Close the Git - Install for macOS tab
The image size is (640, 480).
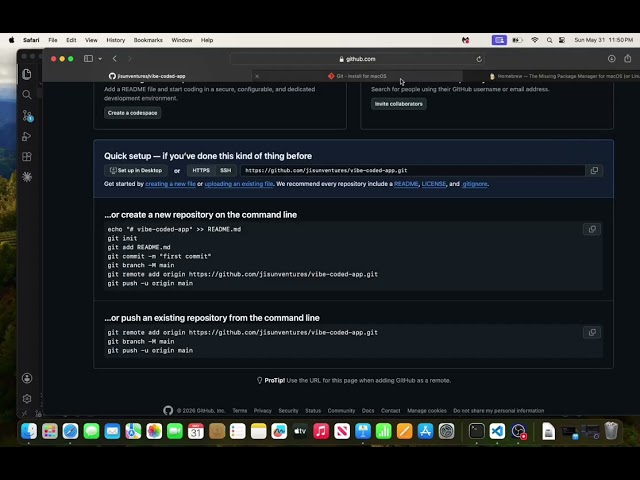tap(257, 76)
